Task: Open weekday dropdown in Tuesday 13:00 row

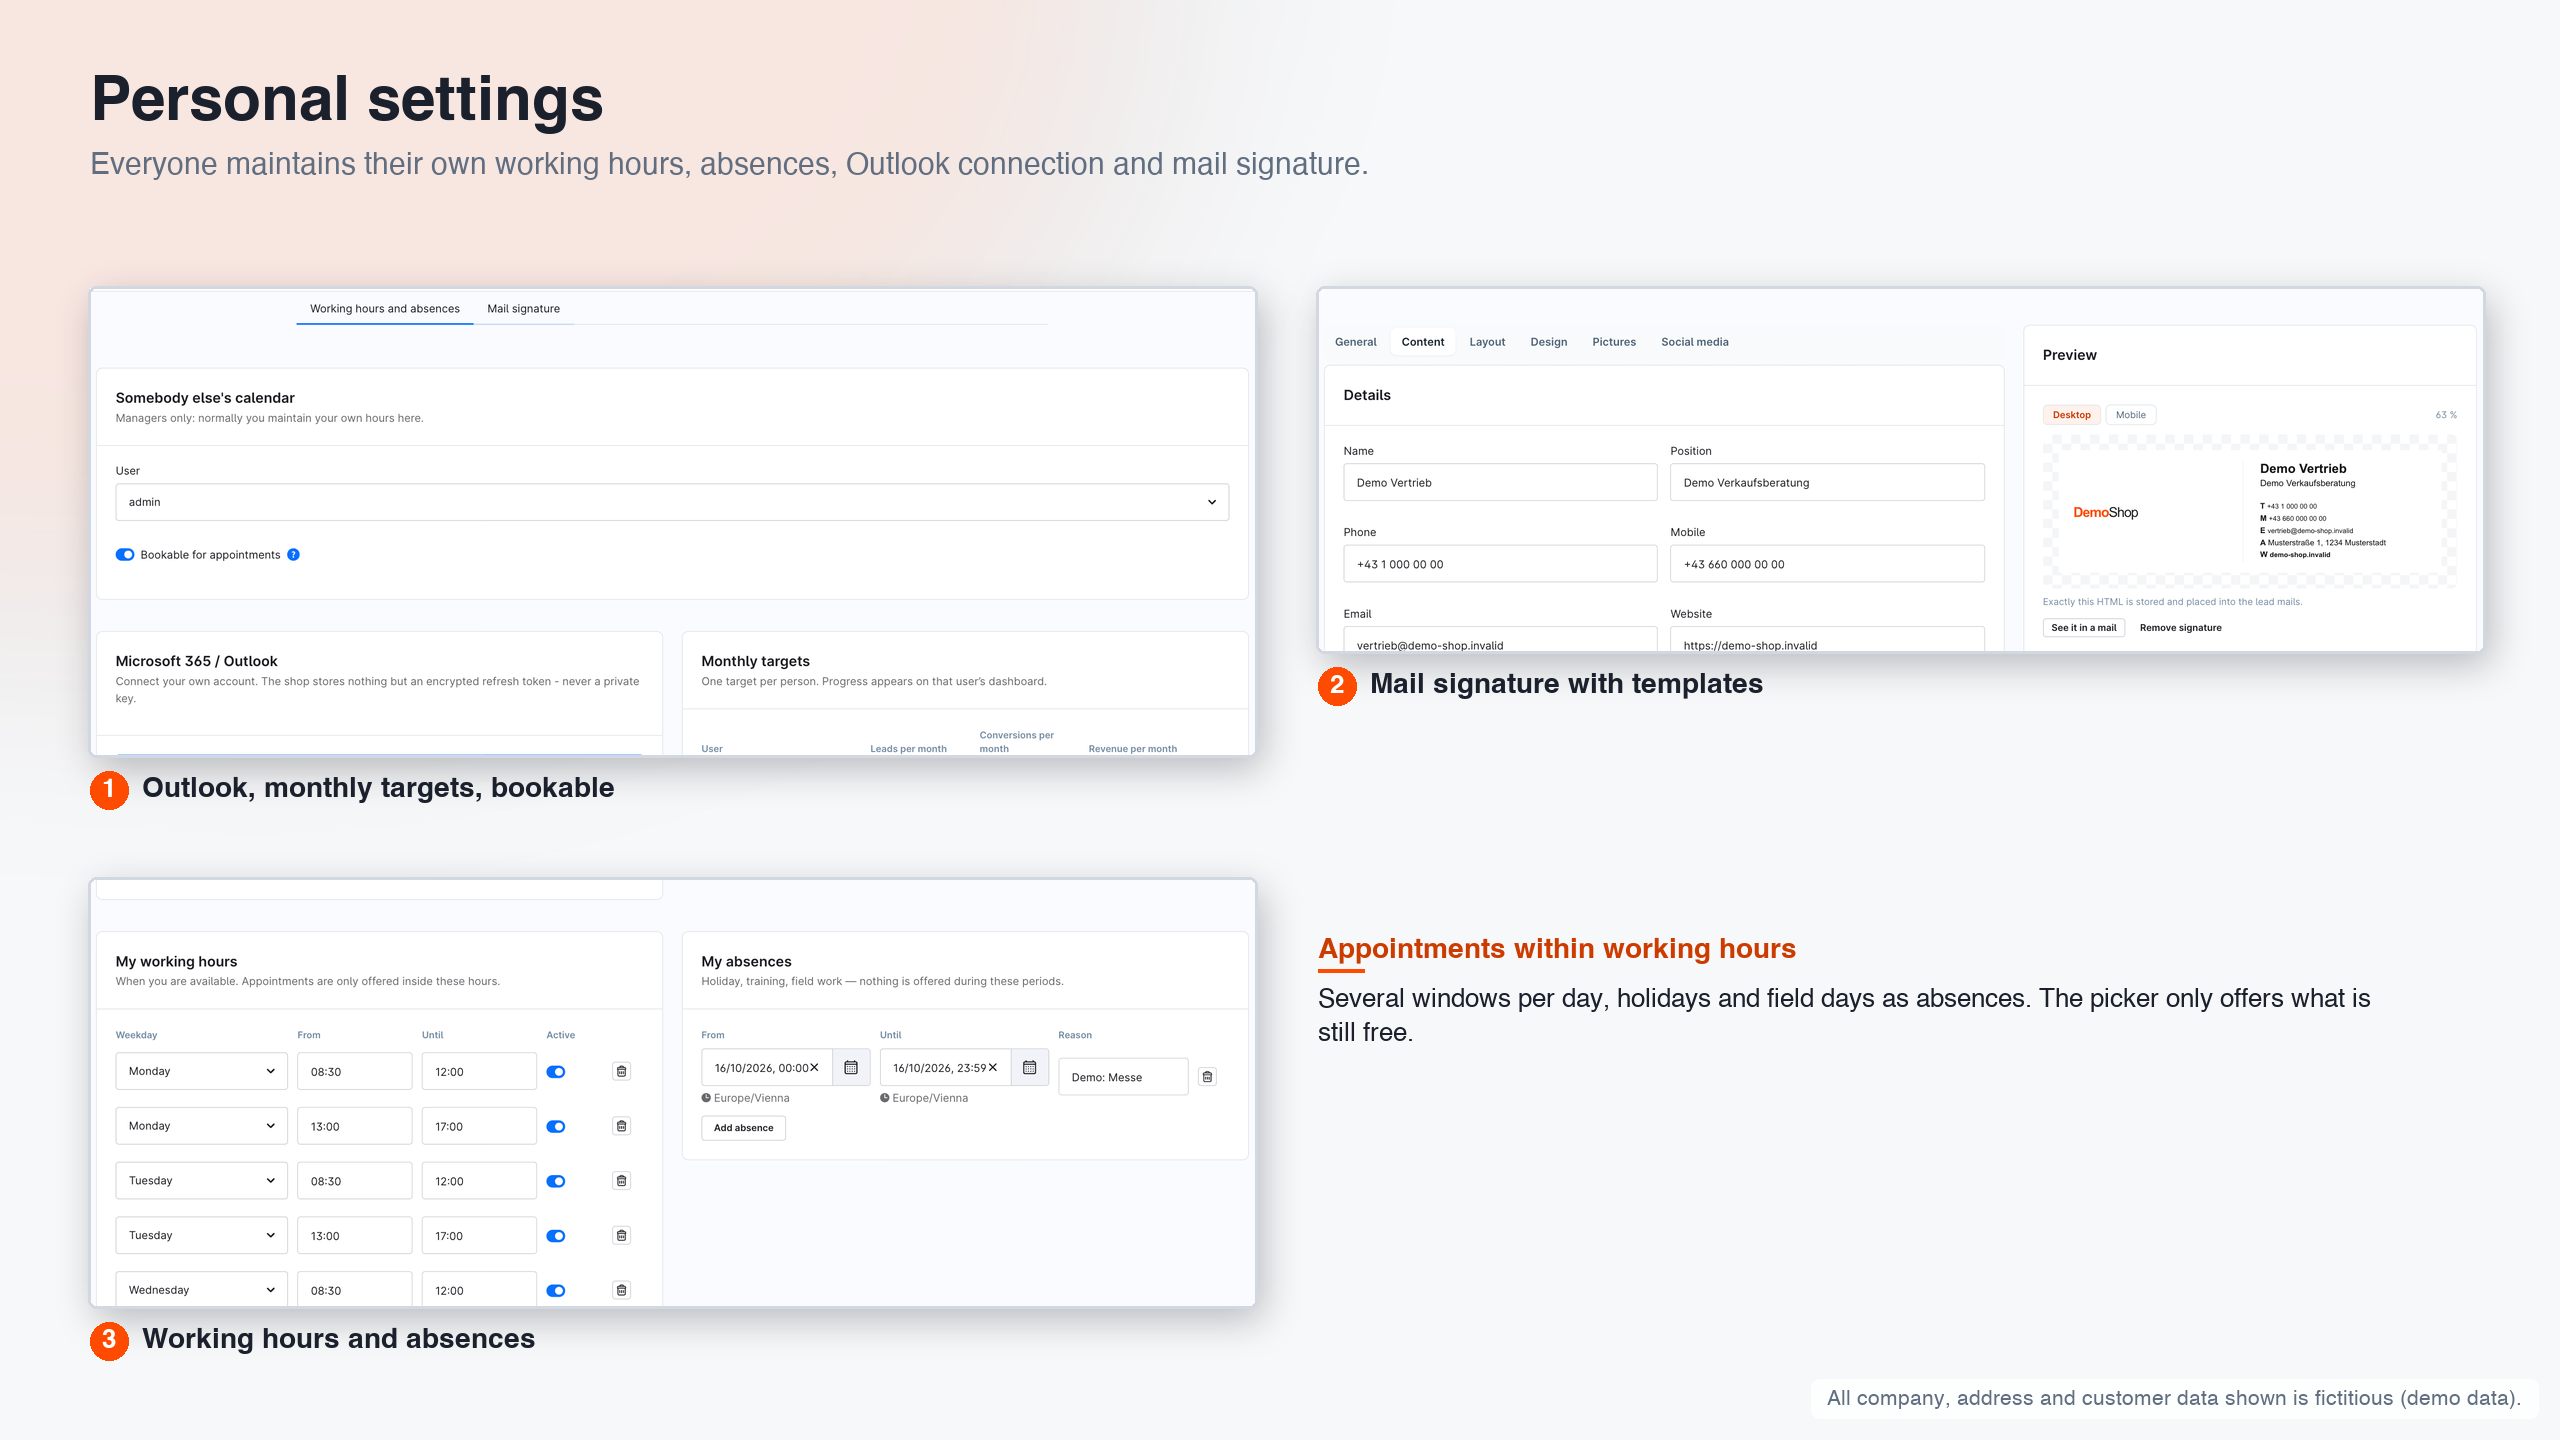Action: click(x=201, y=1235)
